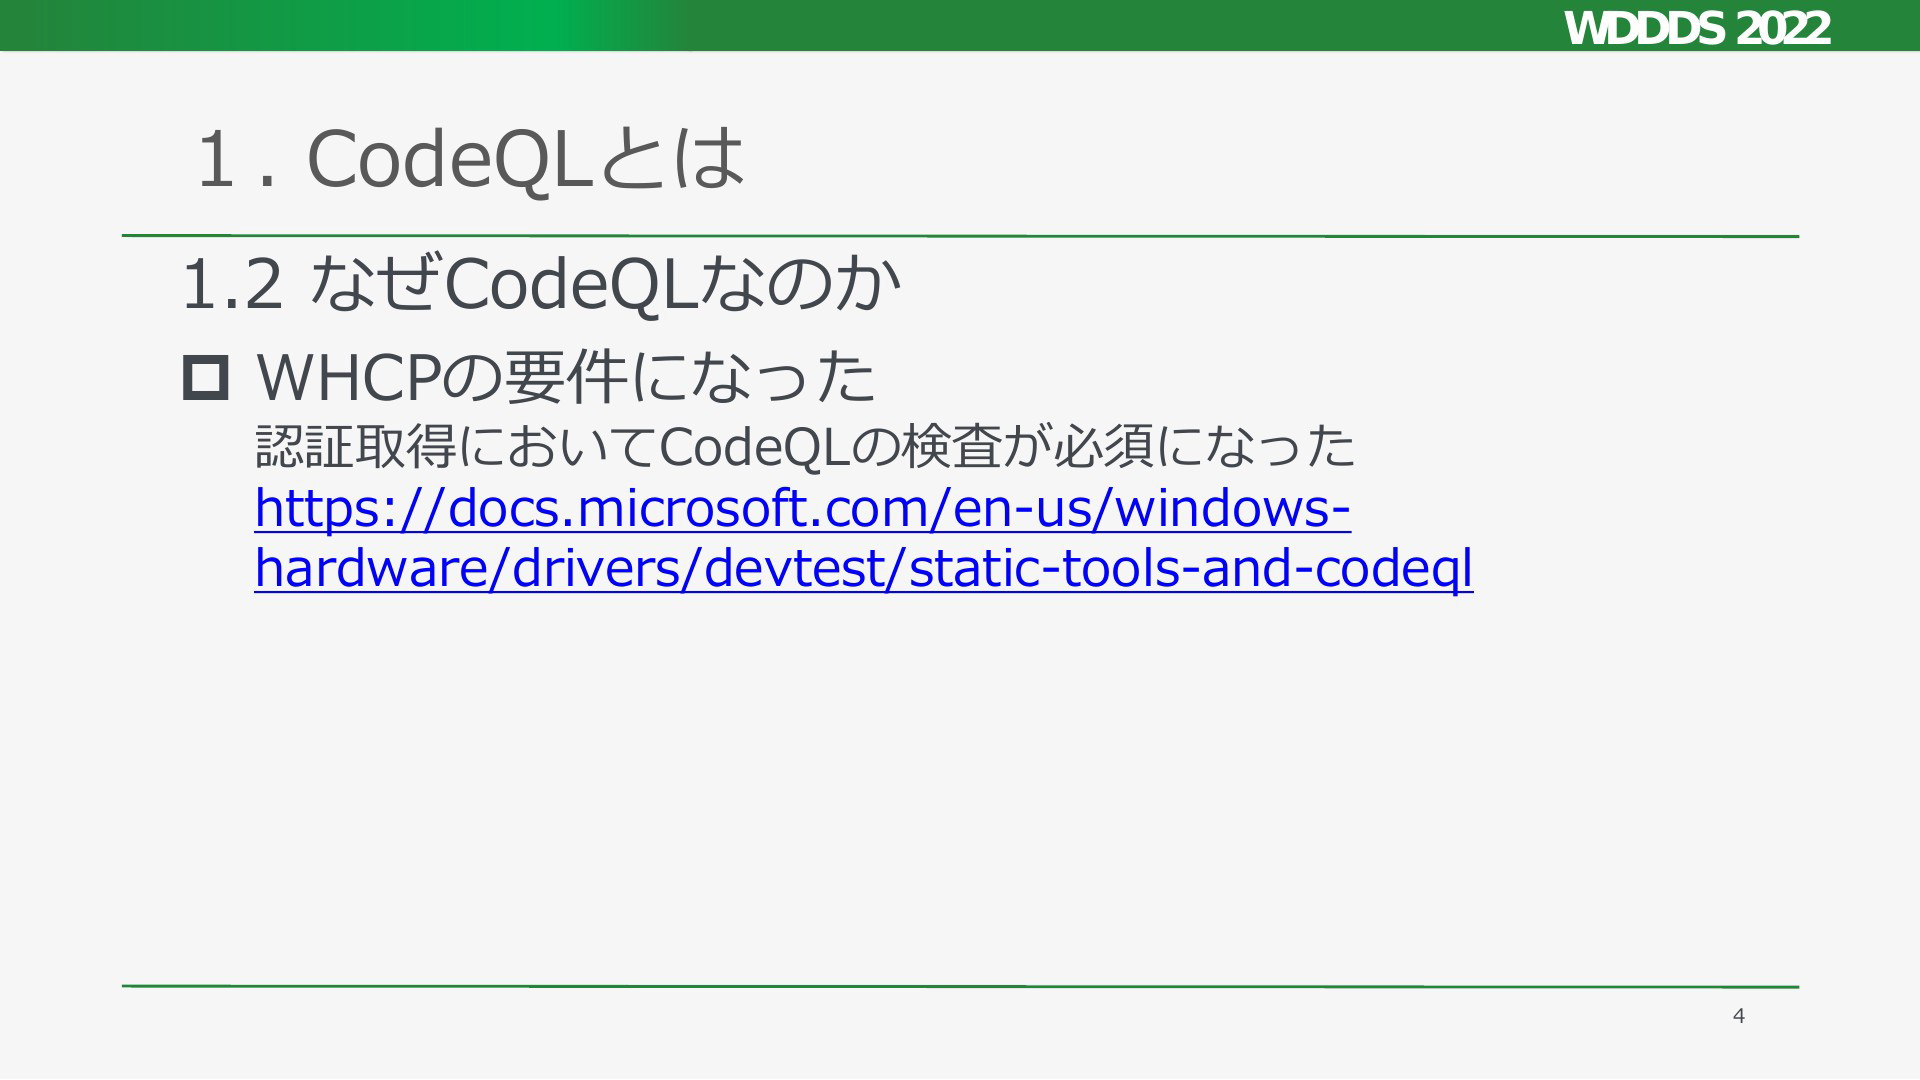
Task: Select the subtitle 1.2 なぜCodeQLなのか
Action: 541,284
